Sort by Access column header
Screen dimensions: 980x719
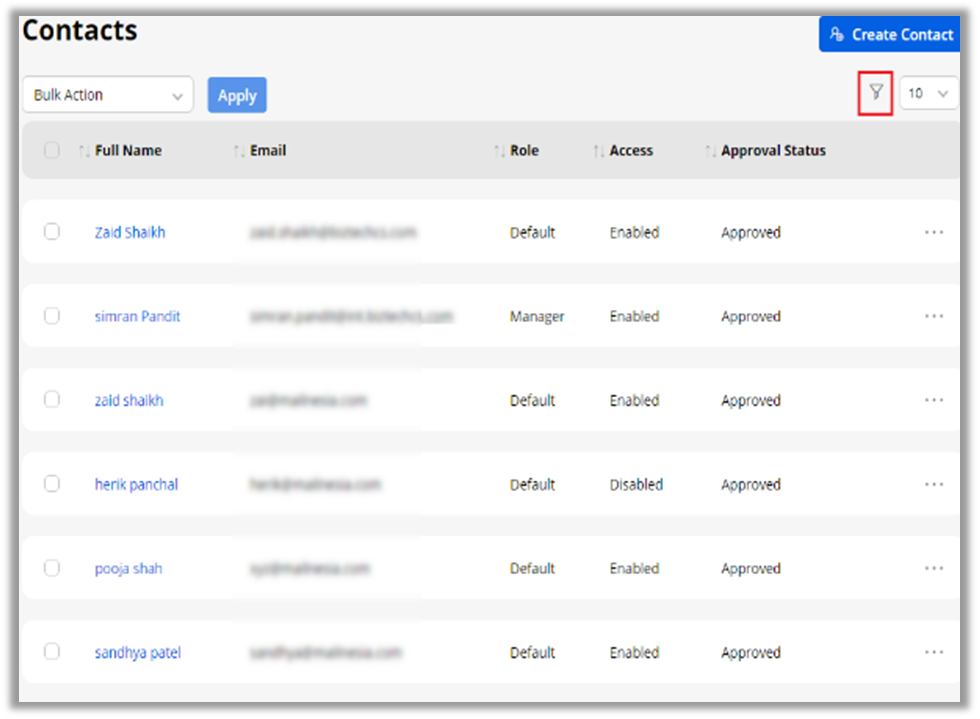tap(599, 151)
